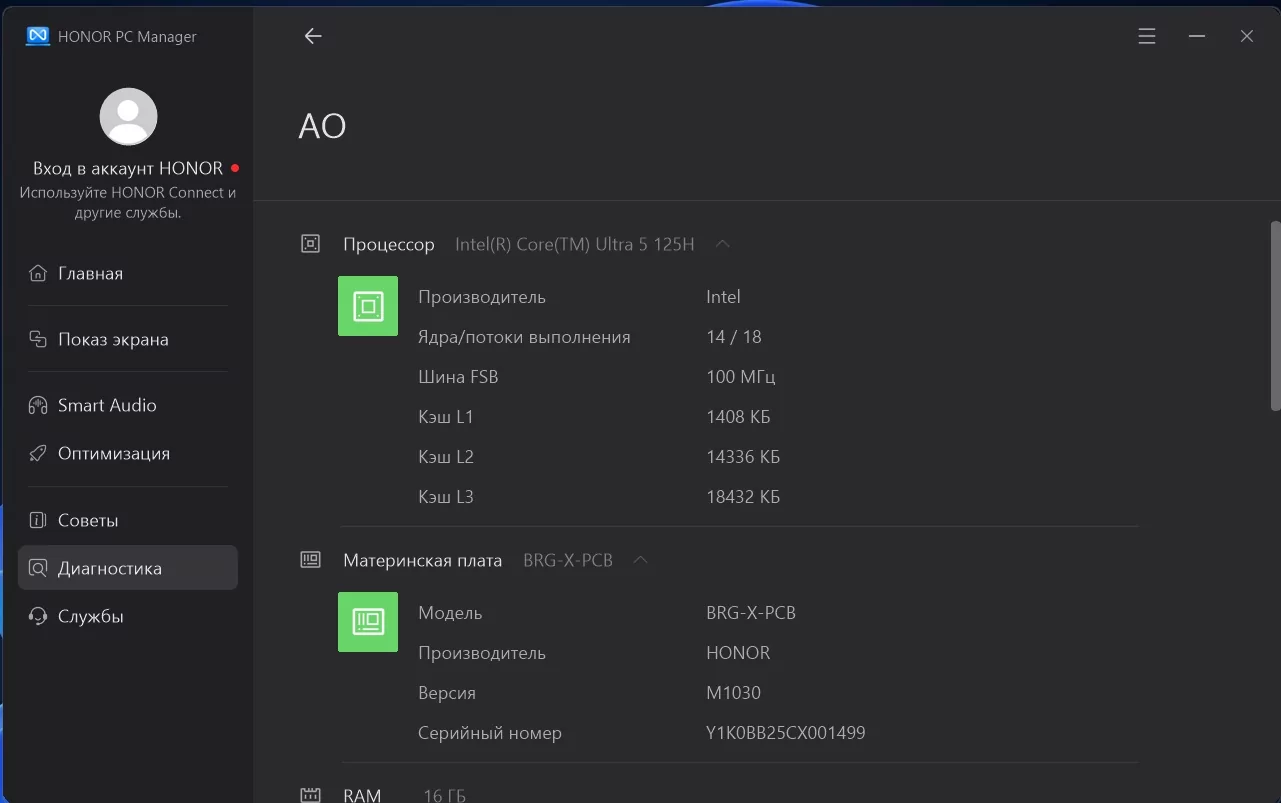Open the hamburger menu icon

(1147, 36)
